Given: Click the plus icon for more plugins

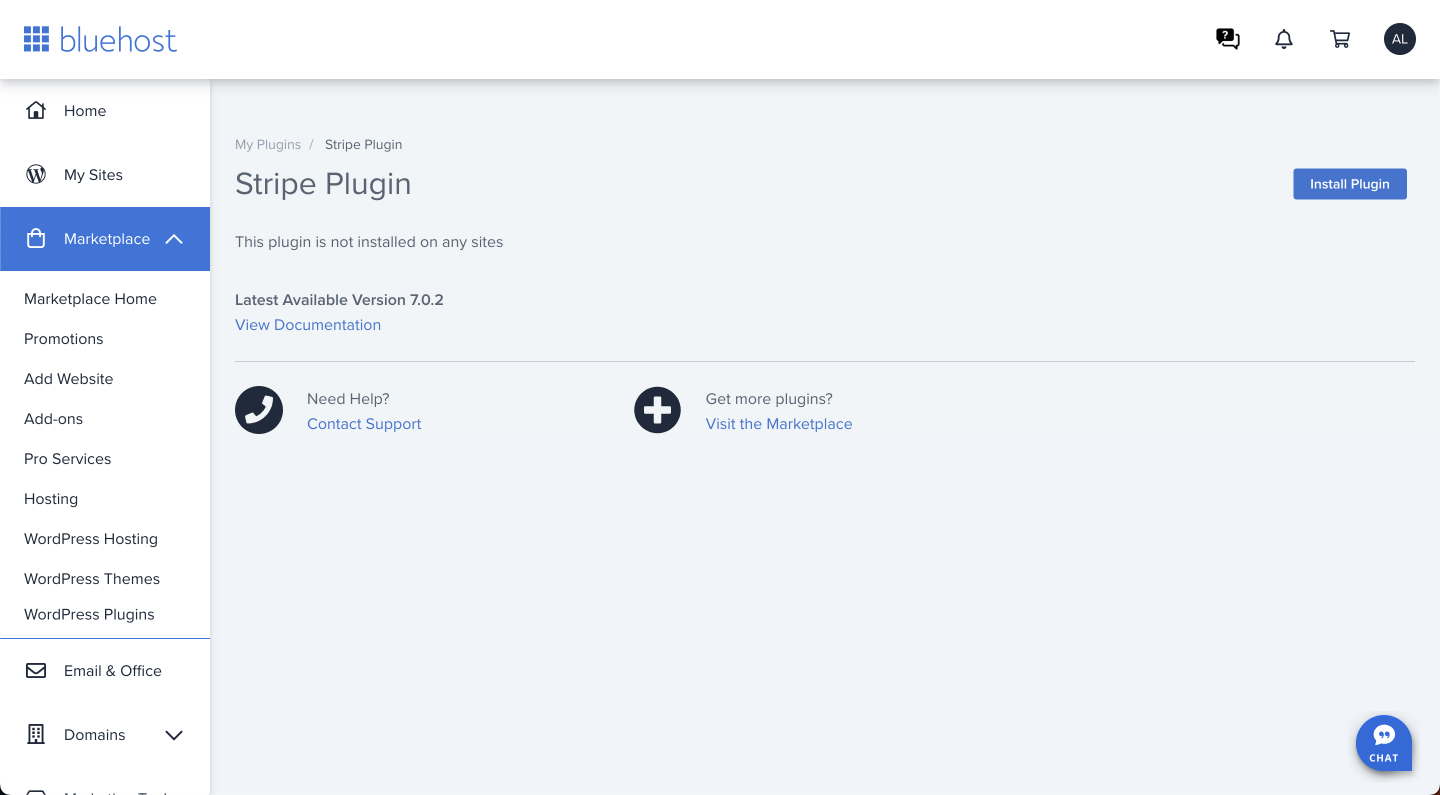Looking at the screenshot, I should click(657, 410).
